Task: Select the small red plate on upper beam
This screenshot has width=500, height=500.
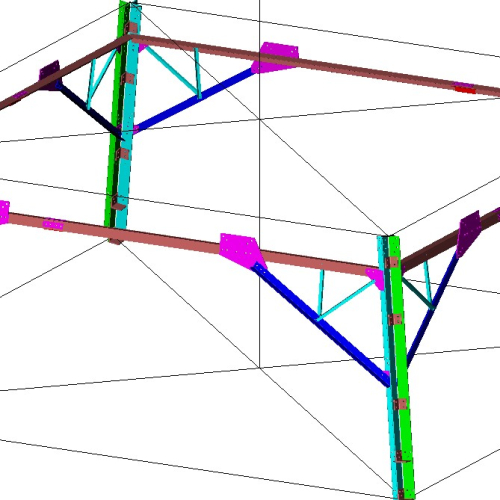Action: 465,89
